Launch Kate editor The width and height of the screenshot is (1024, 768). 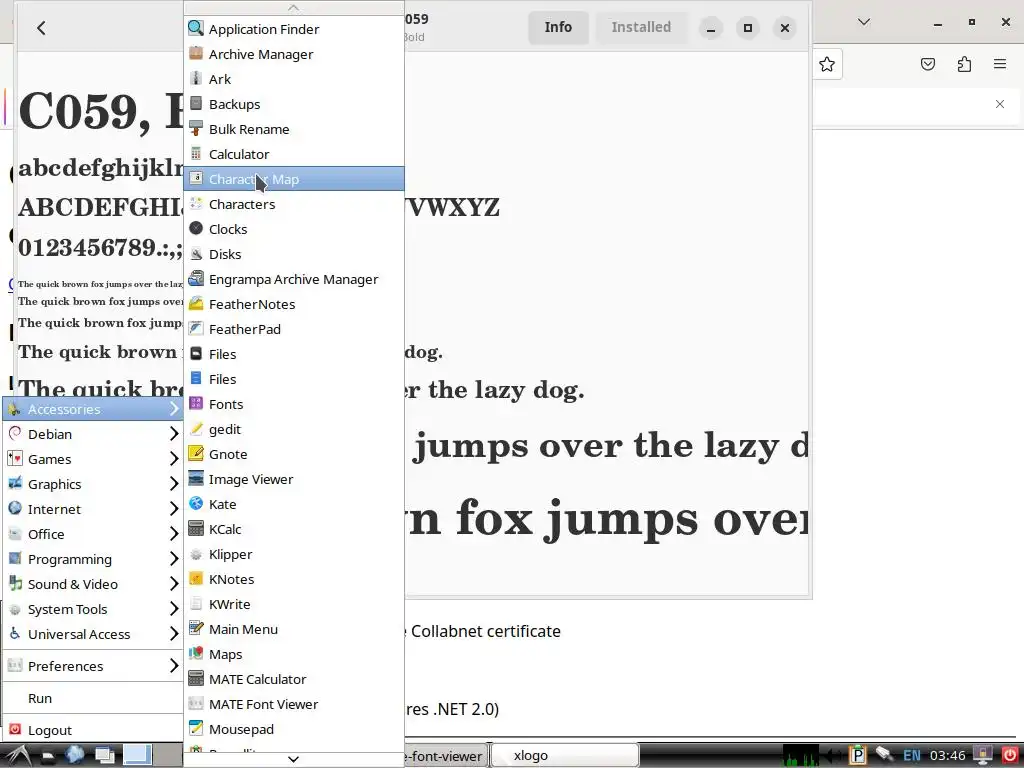tap(294, 504)
